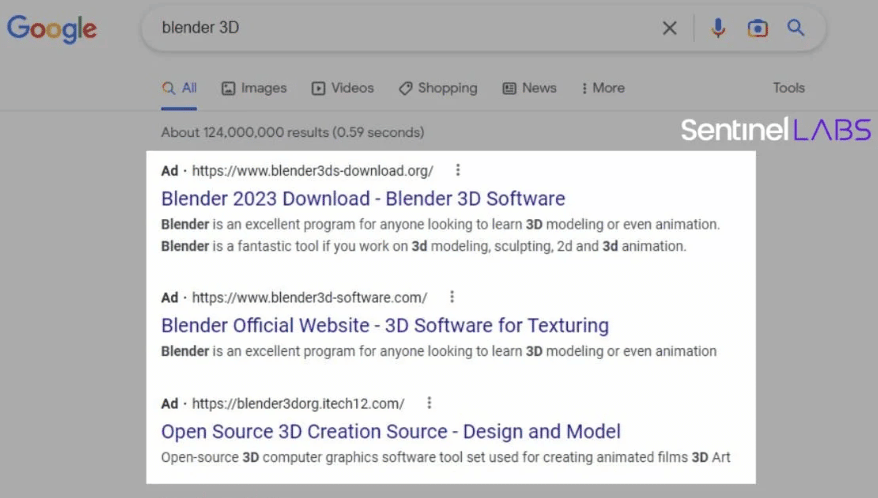Click snippet 'Blender is a fantastic tool'
The height and width of the screenshot is (498, 878).
[x=423, y=246]
